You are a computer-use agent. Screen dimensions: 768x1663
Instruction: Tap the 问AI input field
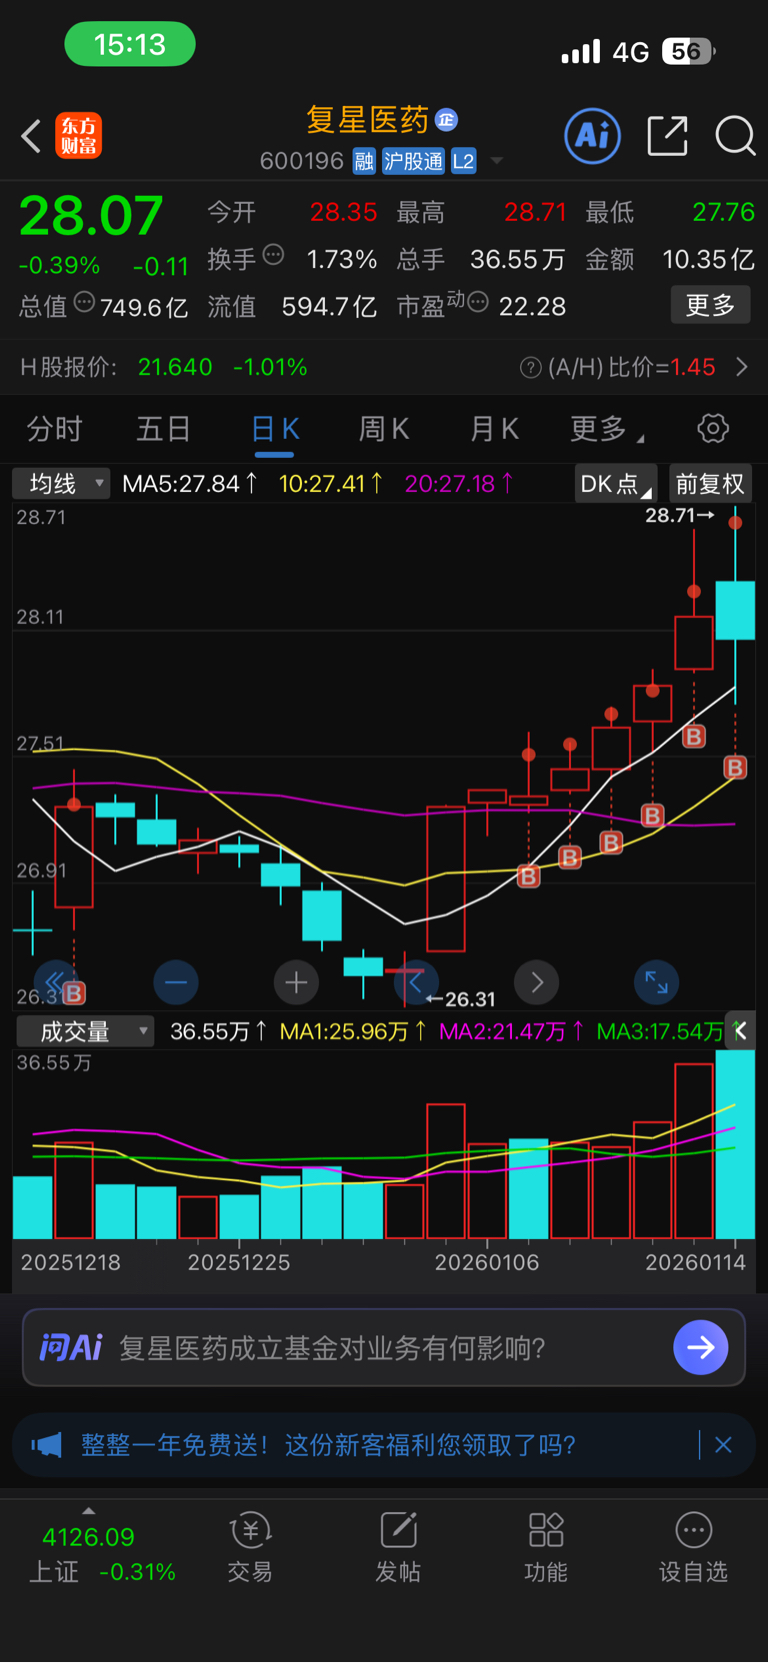[384, 1347]
